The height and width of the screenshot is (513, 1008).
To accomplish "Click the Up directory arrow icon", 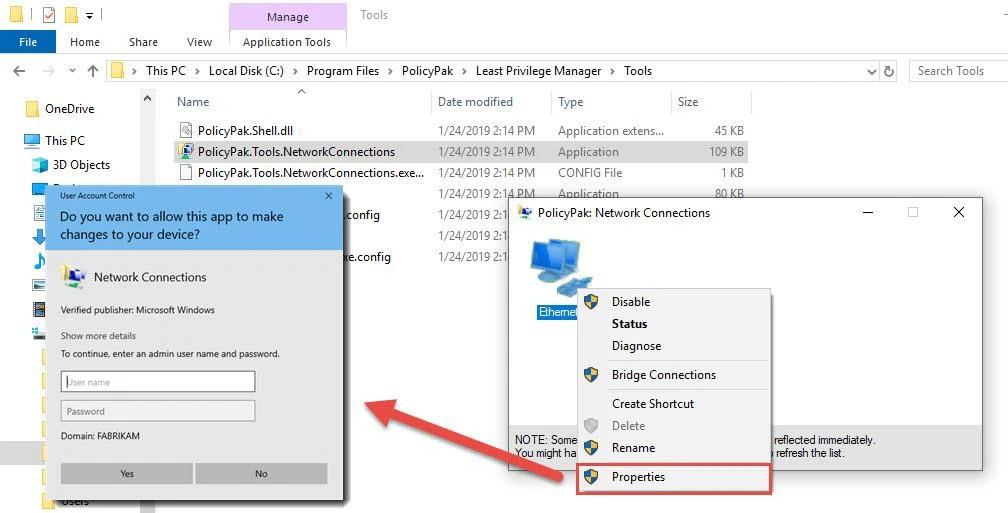I will click(x=93, y=71).
